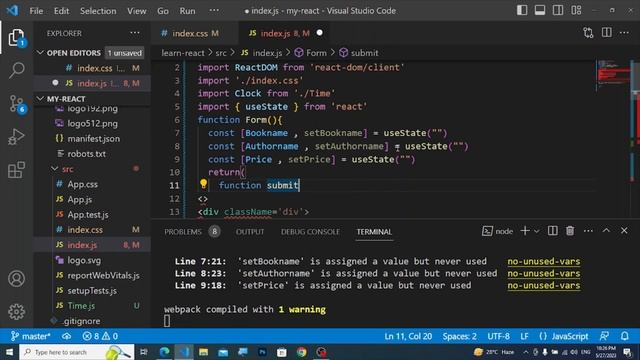Open notifications bell in status bar

point(624,336)
